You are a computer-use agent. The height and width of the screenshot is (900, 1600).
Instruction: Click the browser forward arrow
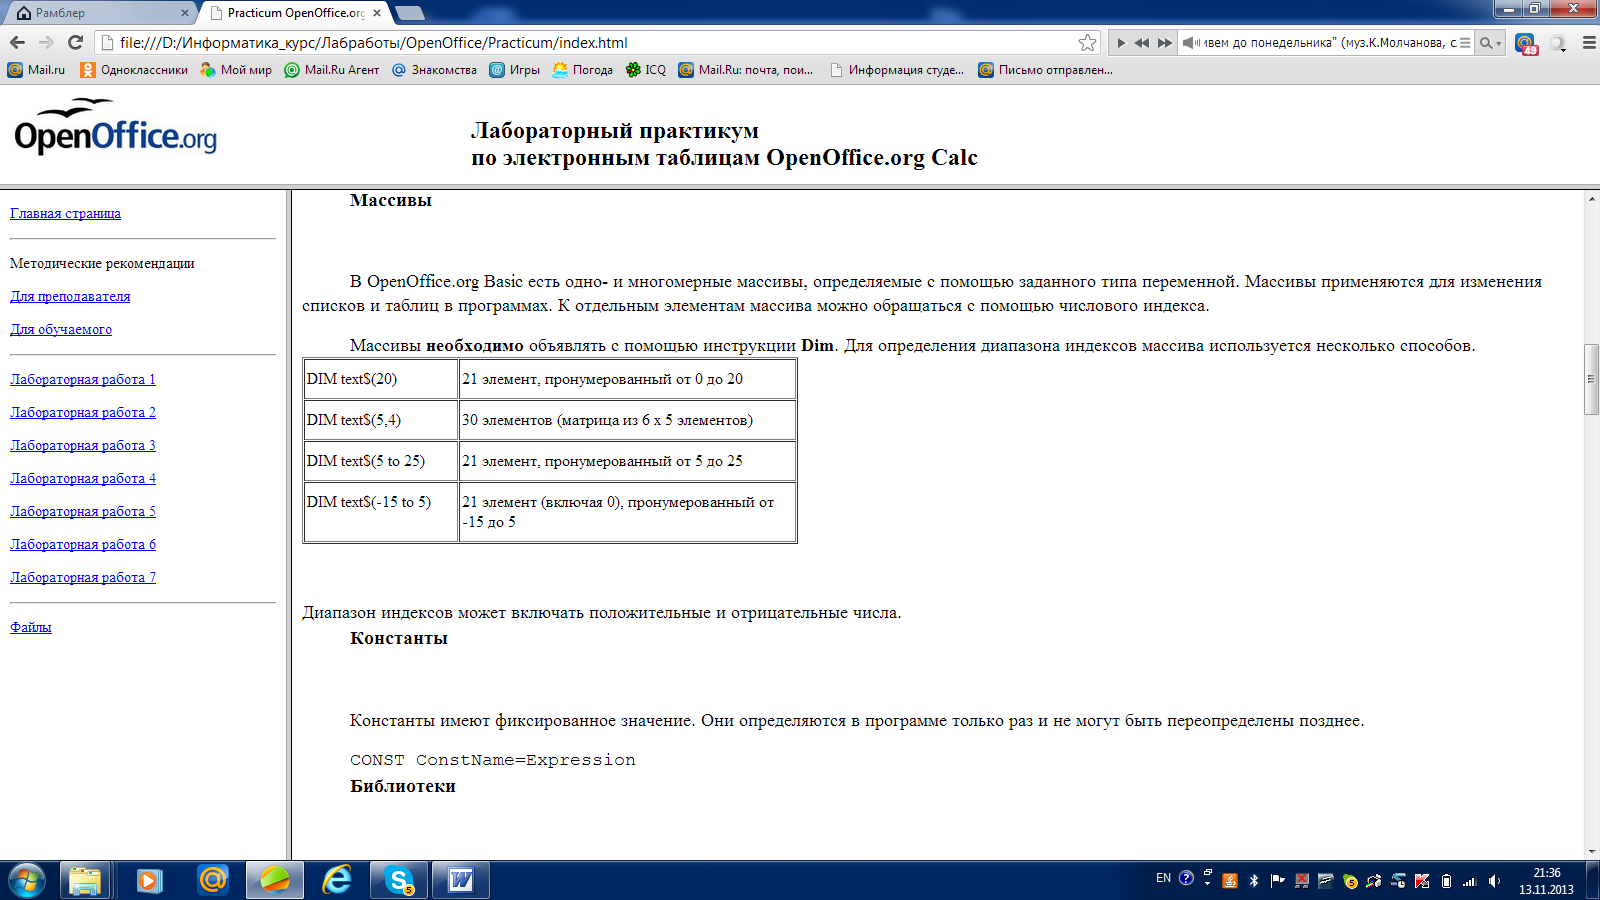46,42
